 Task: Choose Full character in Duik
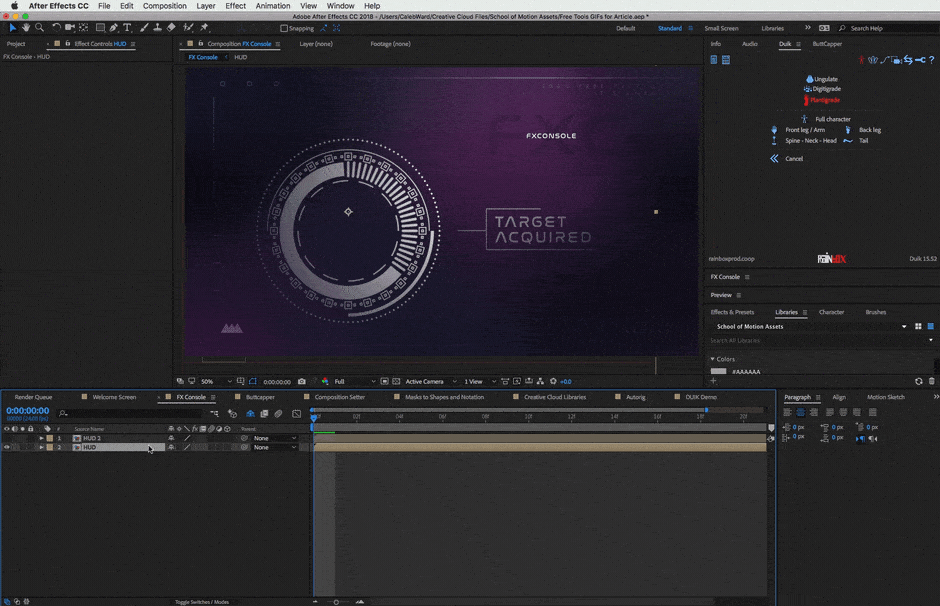coord(833,119)
